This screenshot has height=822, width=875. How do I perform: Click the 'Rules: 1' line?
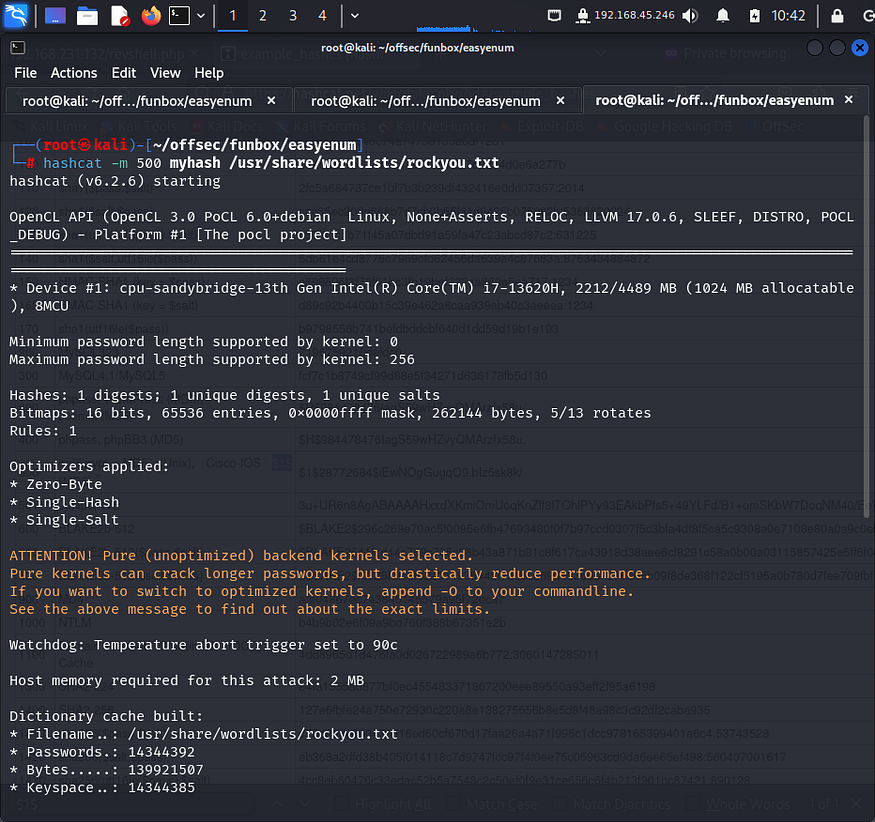tap(43, 431)
